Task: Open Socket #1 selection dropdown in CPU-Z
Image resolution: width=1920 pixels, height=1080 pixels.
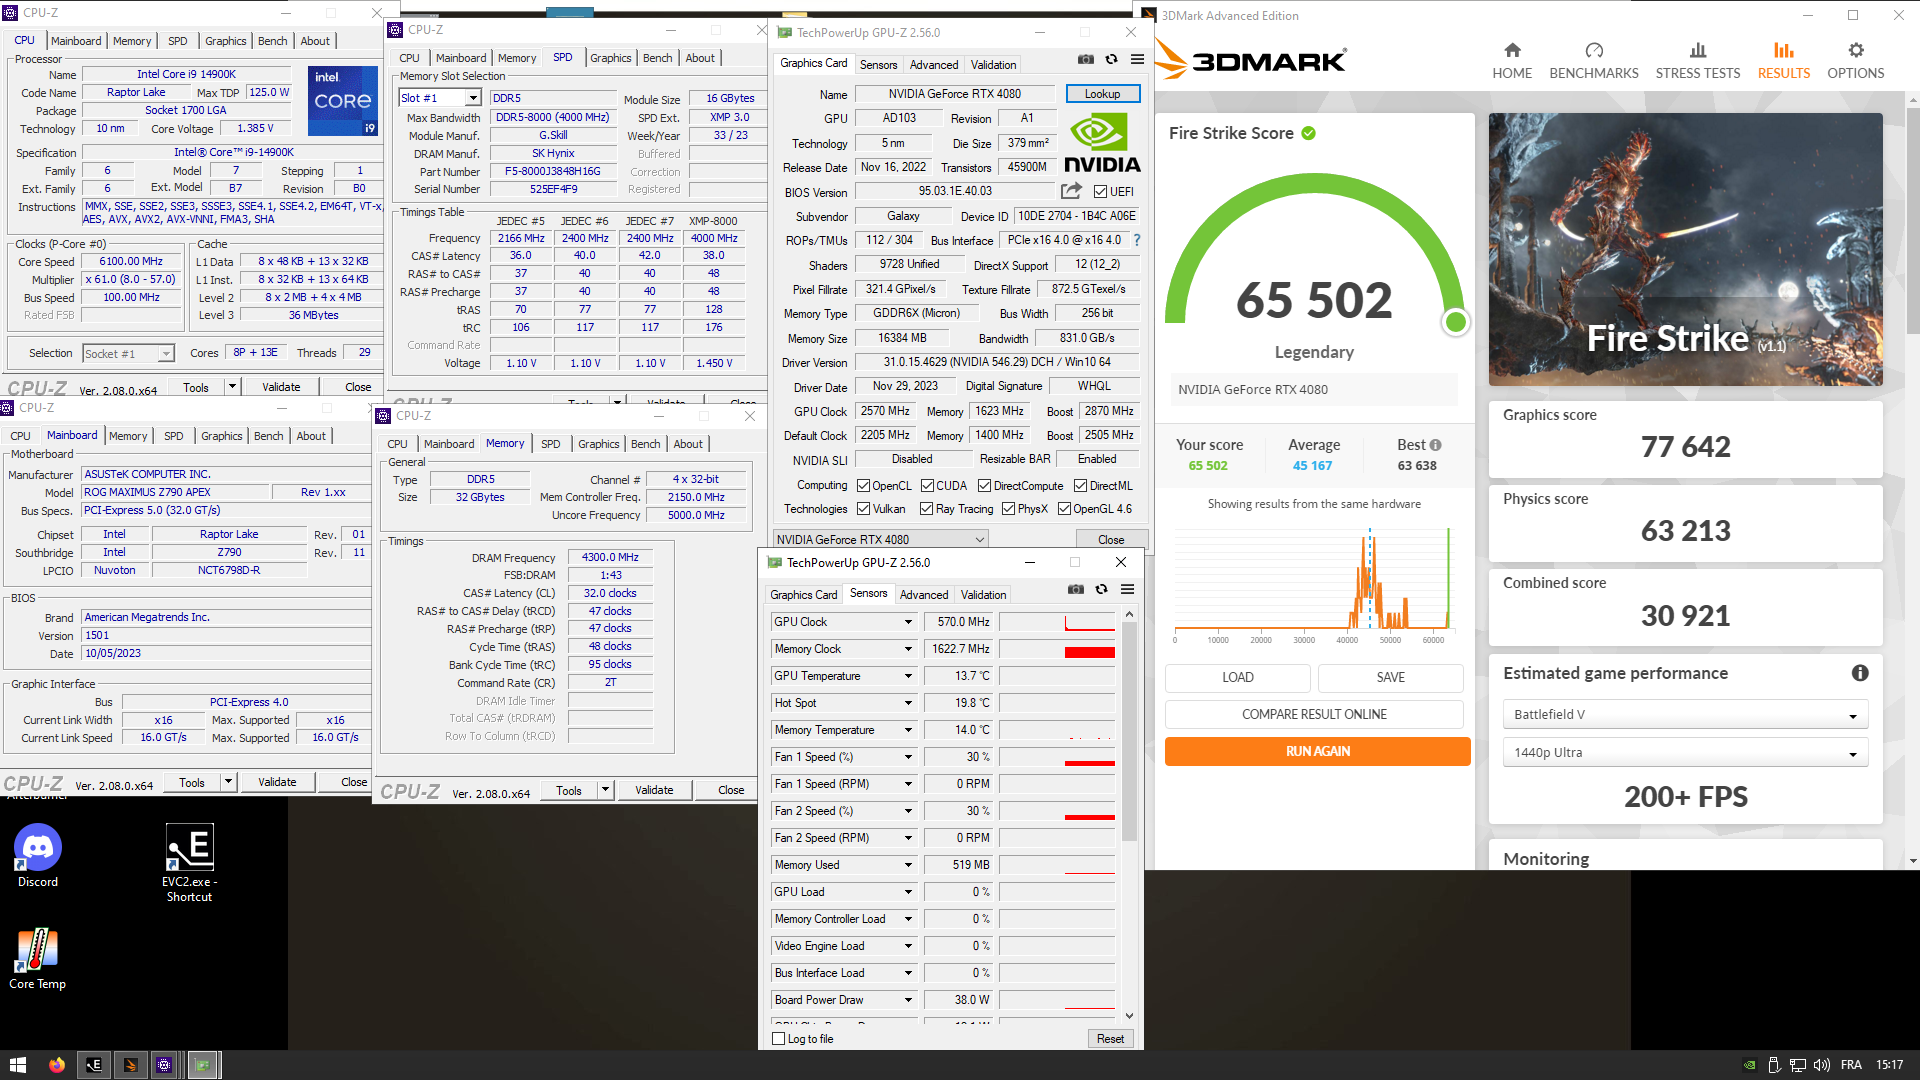Action: pyautogui.click(x=128, y=354)
